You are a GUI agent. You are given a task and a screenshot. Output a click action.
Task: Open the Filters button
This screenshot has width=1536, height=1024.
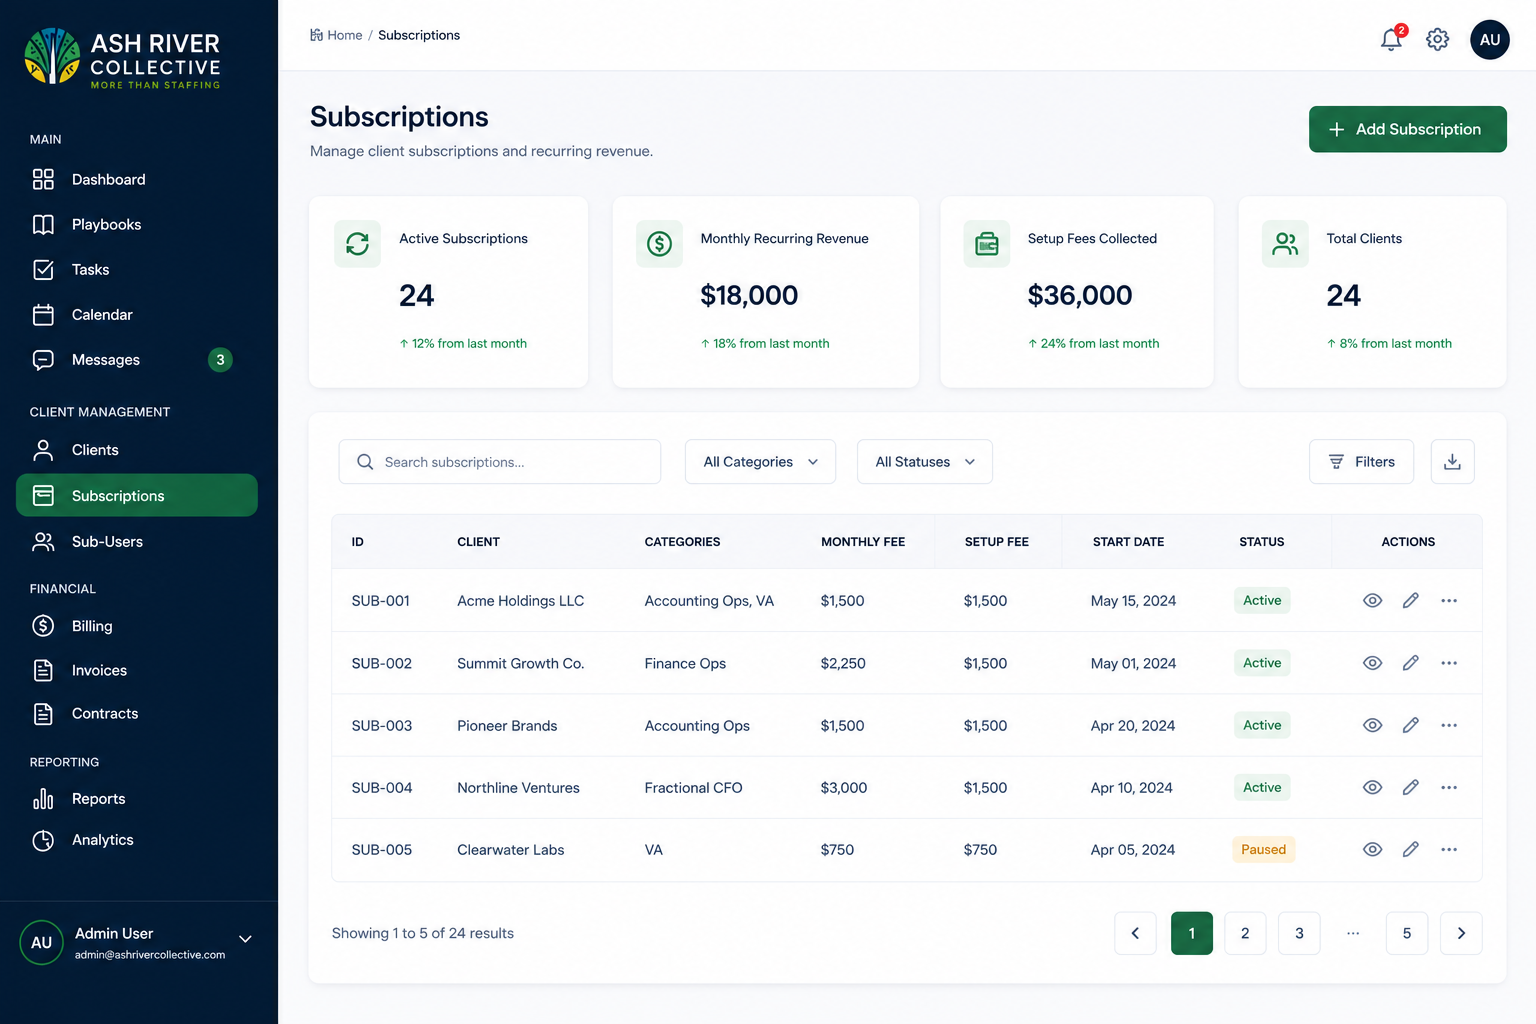click(1361, 462)
